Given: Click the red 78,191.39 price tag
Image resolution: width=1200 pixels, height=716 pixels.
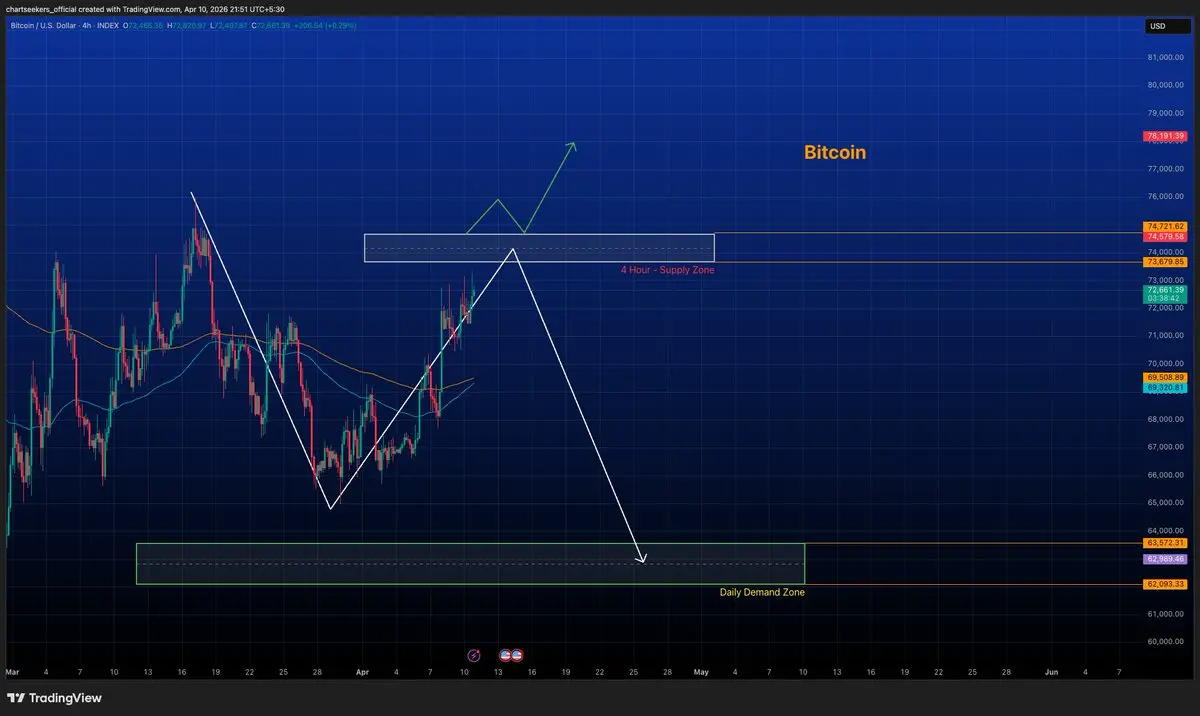Looking at the screenshot, I should pyautogui.click(x=1165, y=136).
